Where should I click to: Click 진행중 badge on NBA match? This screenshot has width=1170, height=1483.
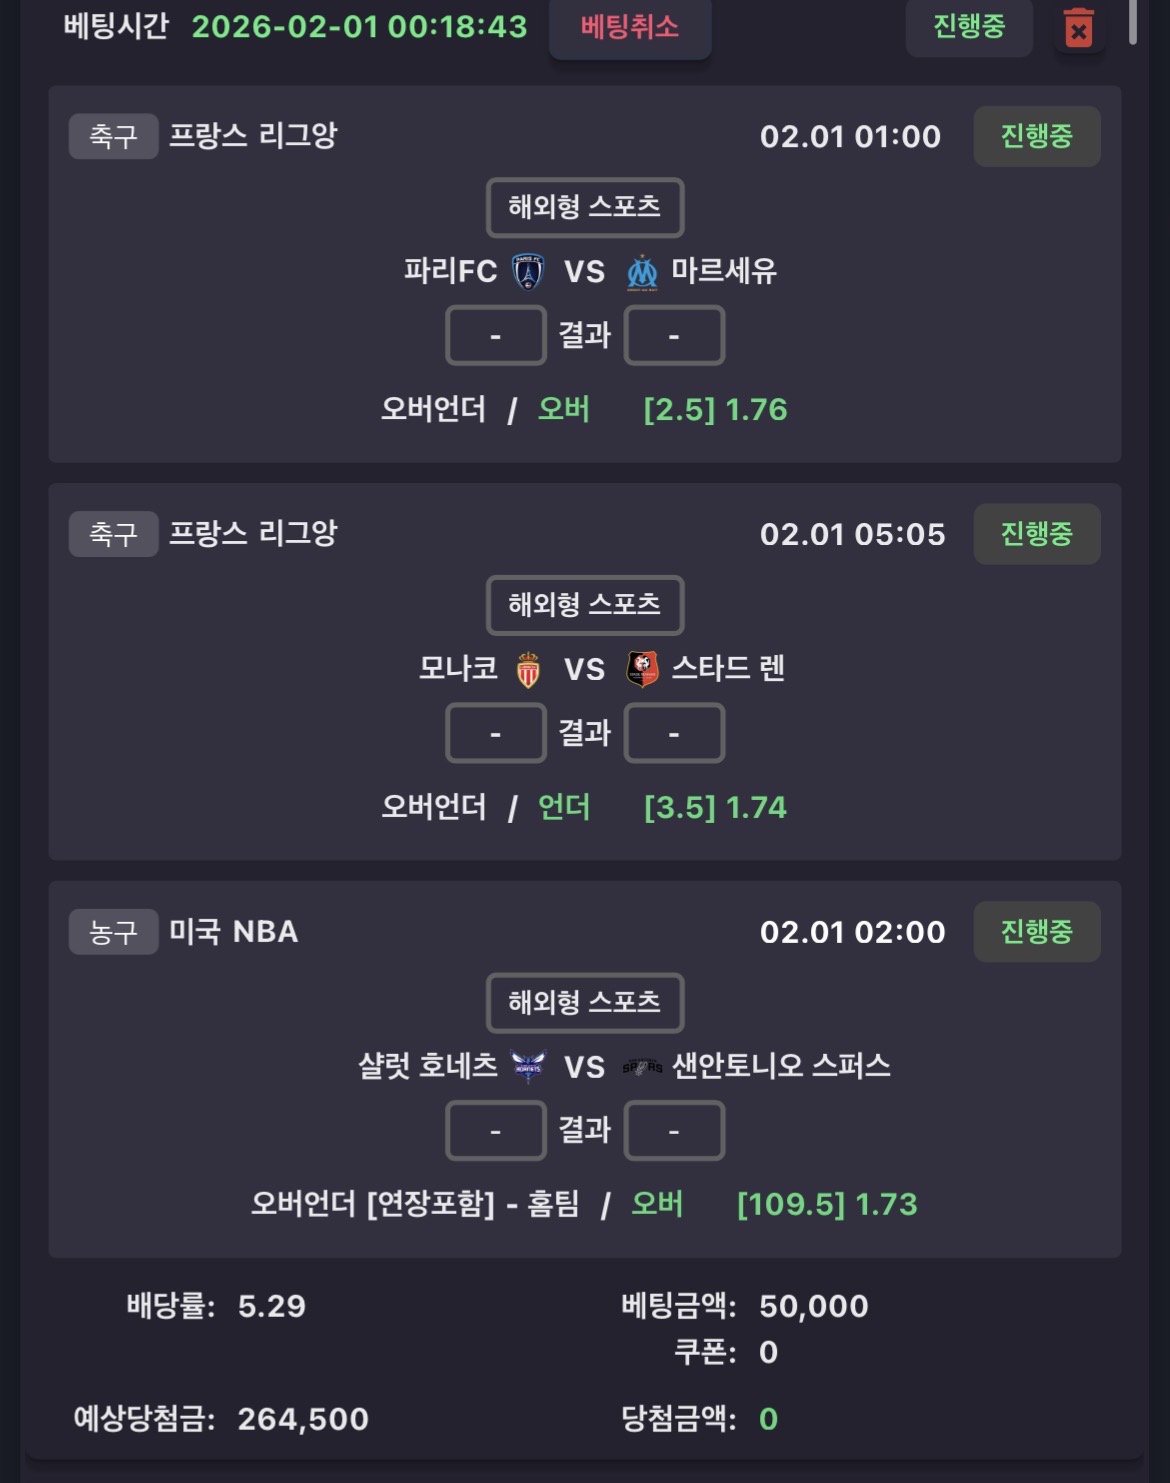1036,932
